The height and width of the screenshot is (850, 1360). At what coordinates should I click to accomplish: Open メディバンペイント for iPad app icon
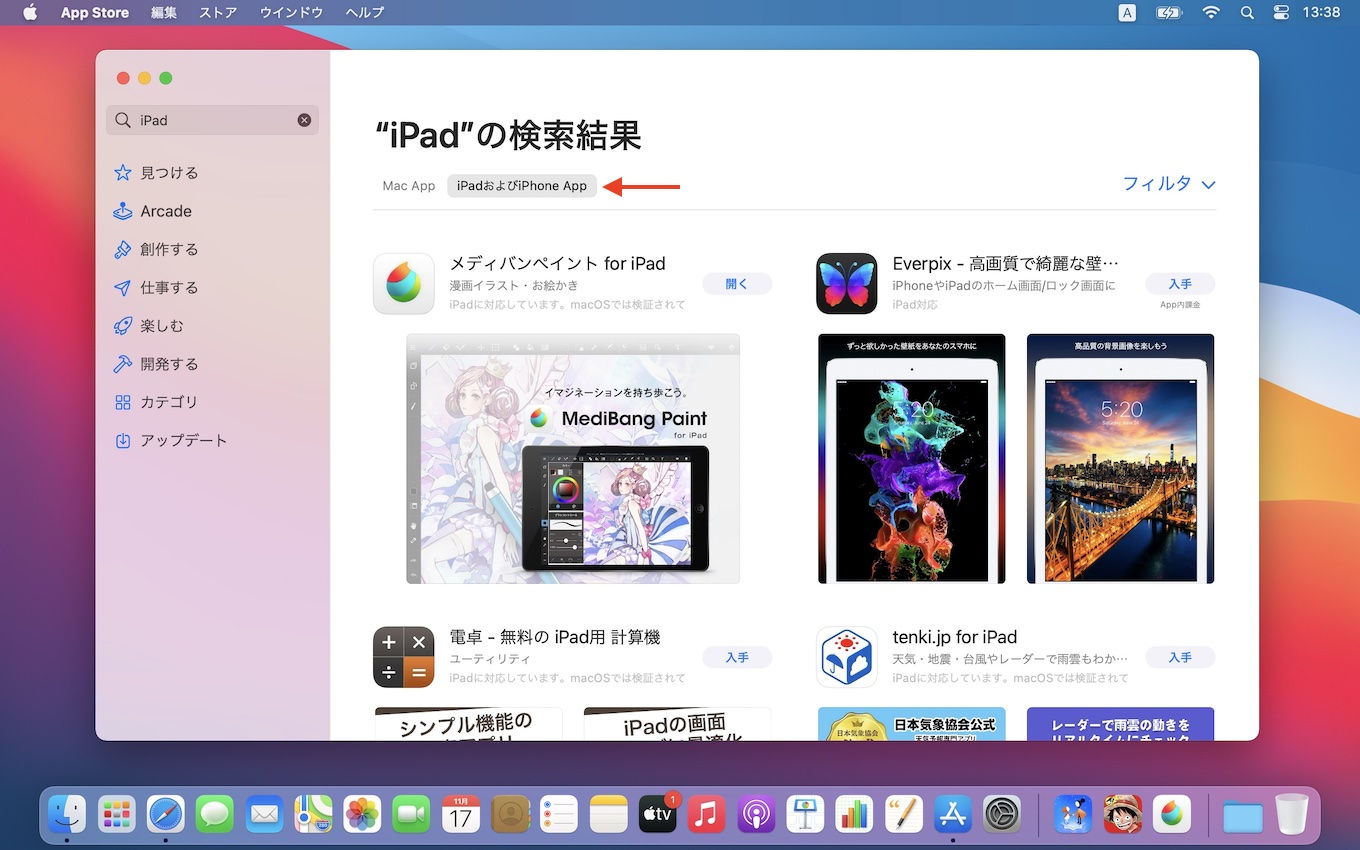[404, 283]
